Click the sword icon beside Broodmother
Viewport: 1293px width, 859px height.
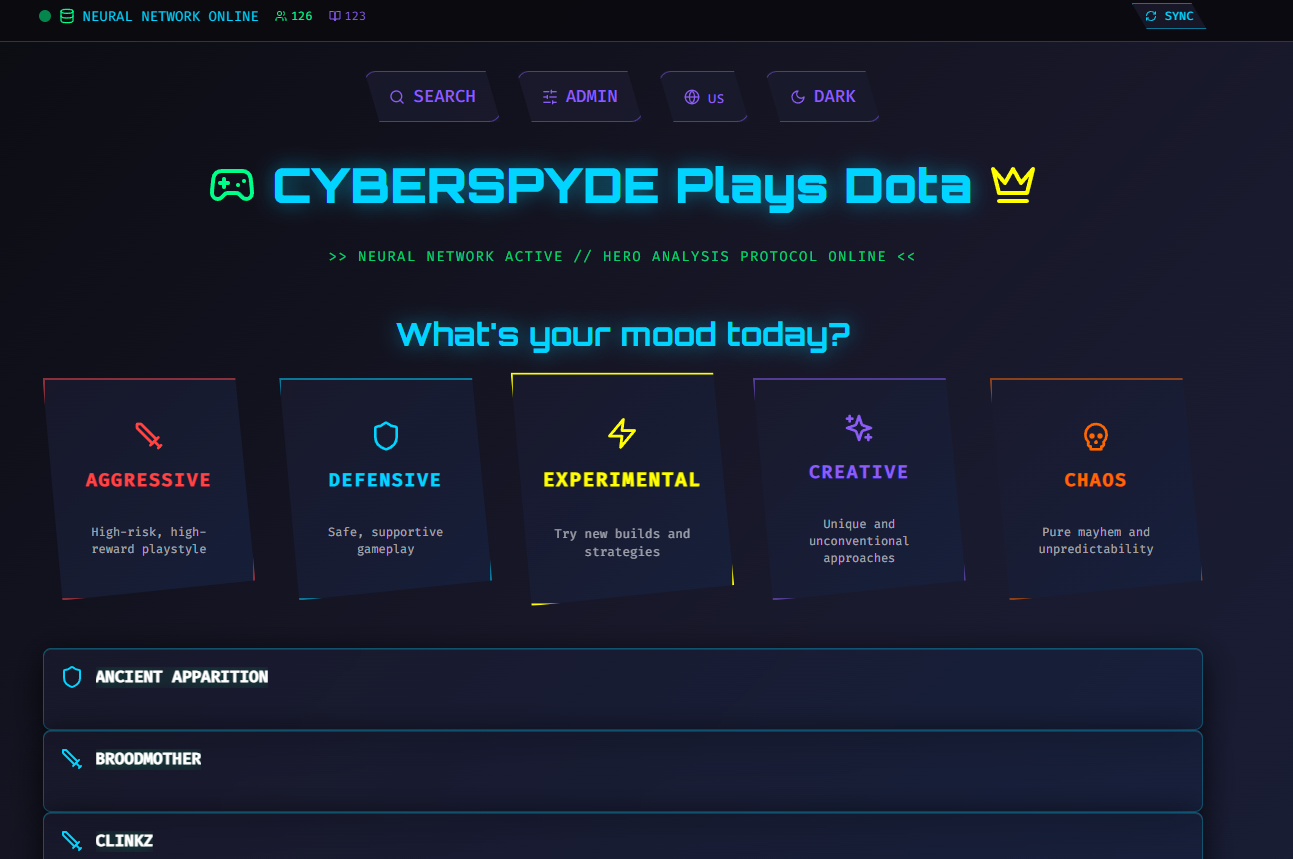click(72, 759)
